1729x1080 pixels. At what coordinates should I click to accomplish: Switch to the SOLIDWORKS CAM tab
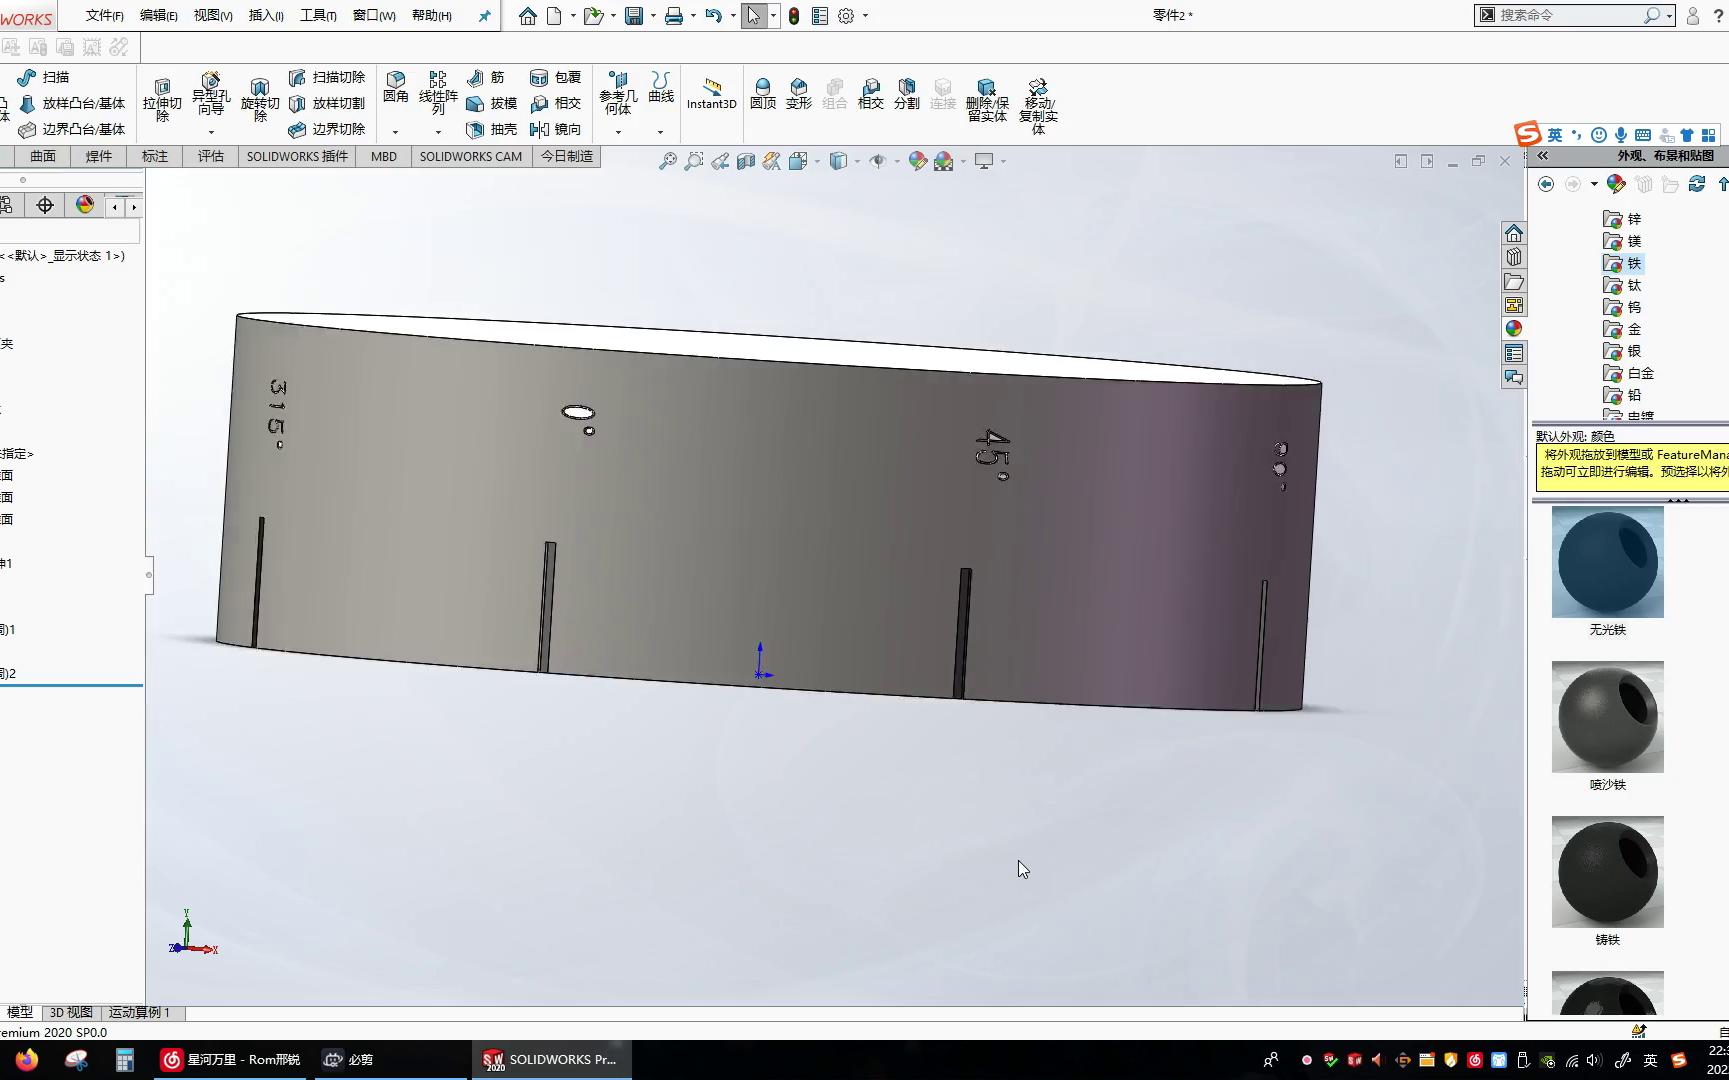click(x=470, y=156)
